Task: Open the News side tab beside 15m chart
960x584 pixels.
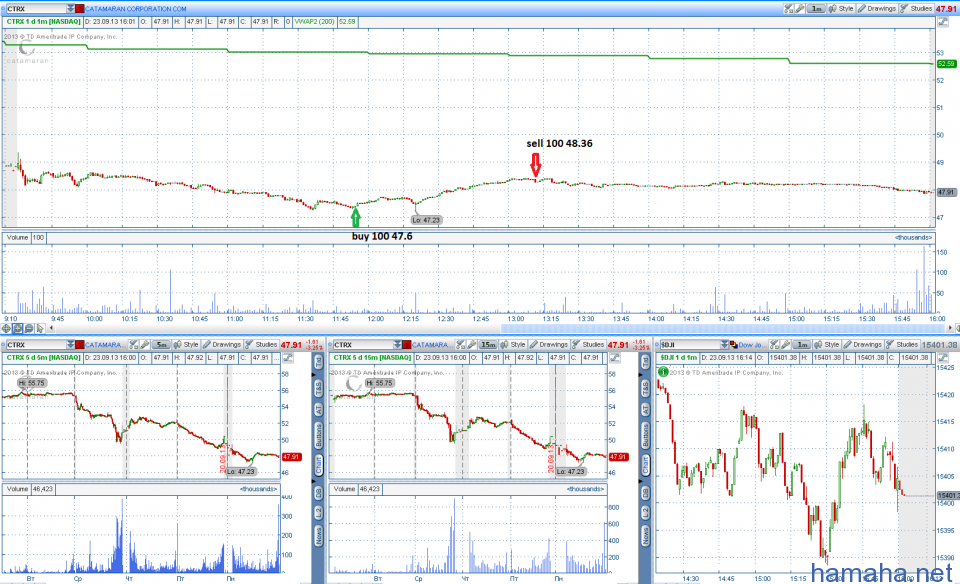Action: click(x=645, y=536)
